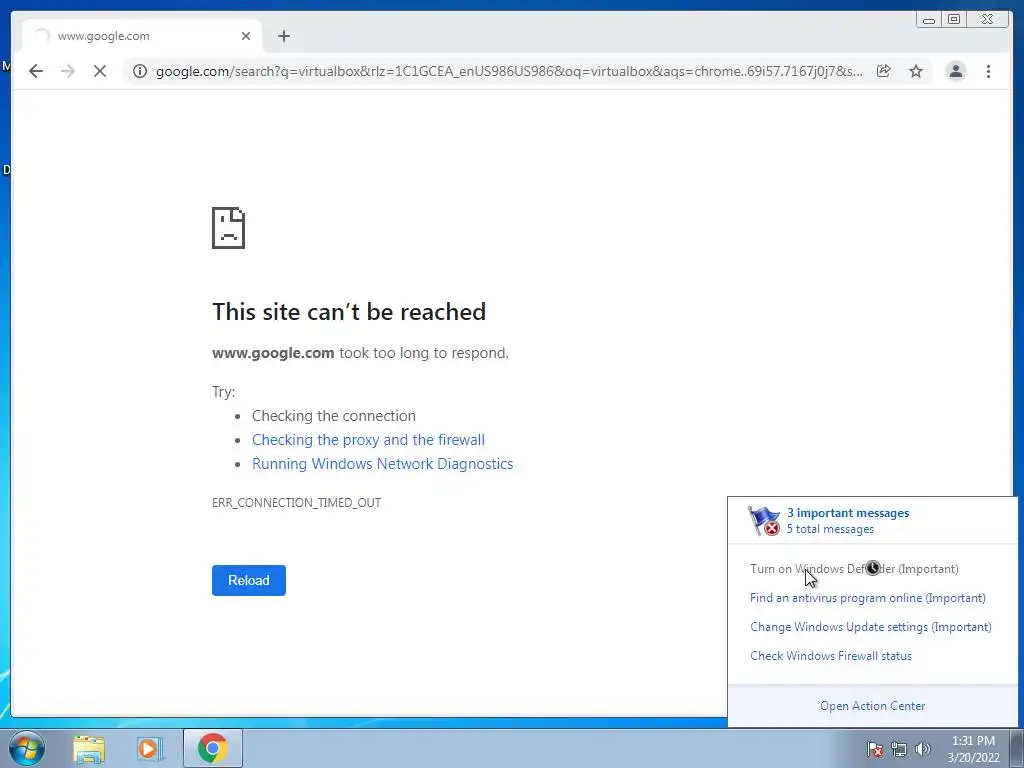Open the Chrome profile avatar
This screenshot has width=1024, height=768.
pos(955,71)
